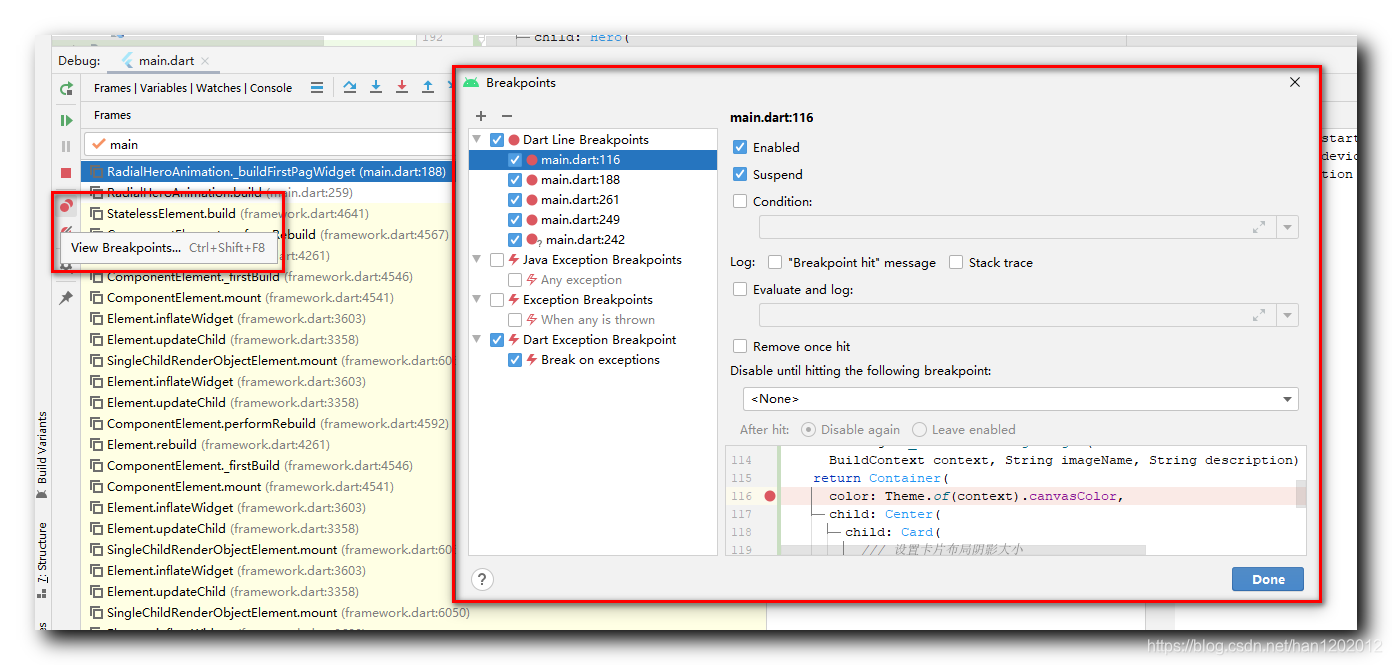Click View Breakpoints... popup entry
1392x665 pixels.
168,248
